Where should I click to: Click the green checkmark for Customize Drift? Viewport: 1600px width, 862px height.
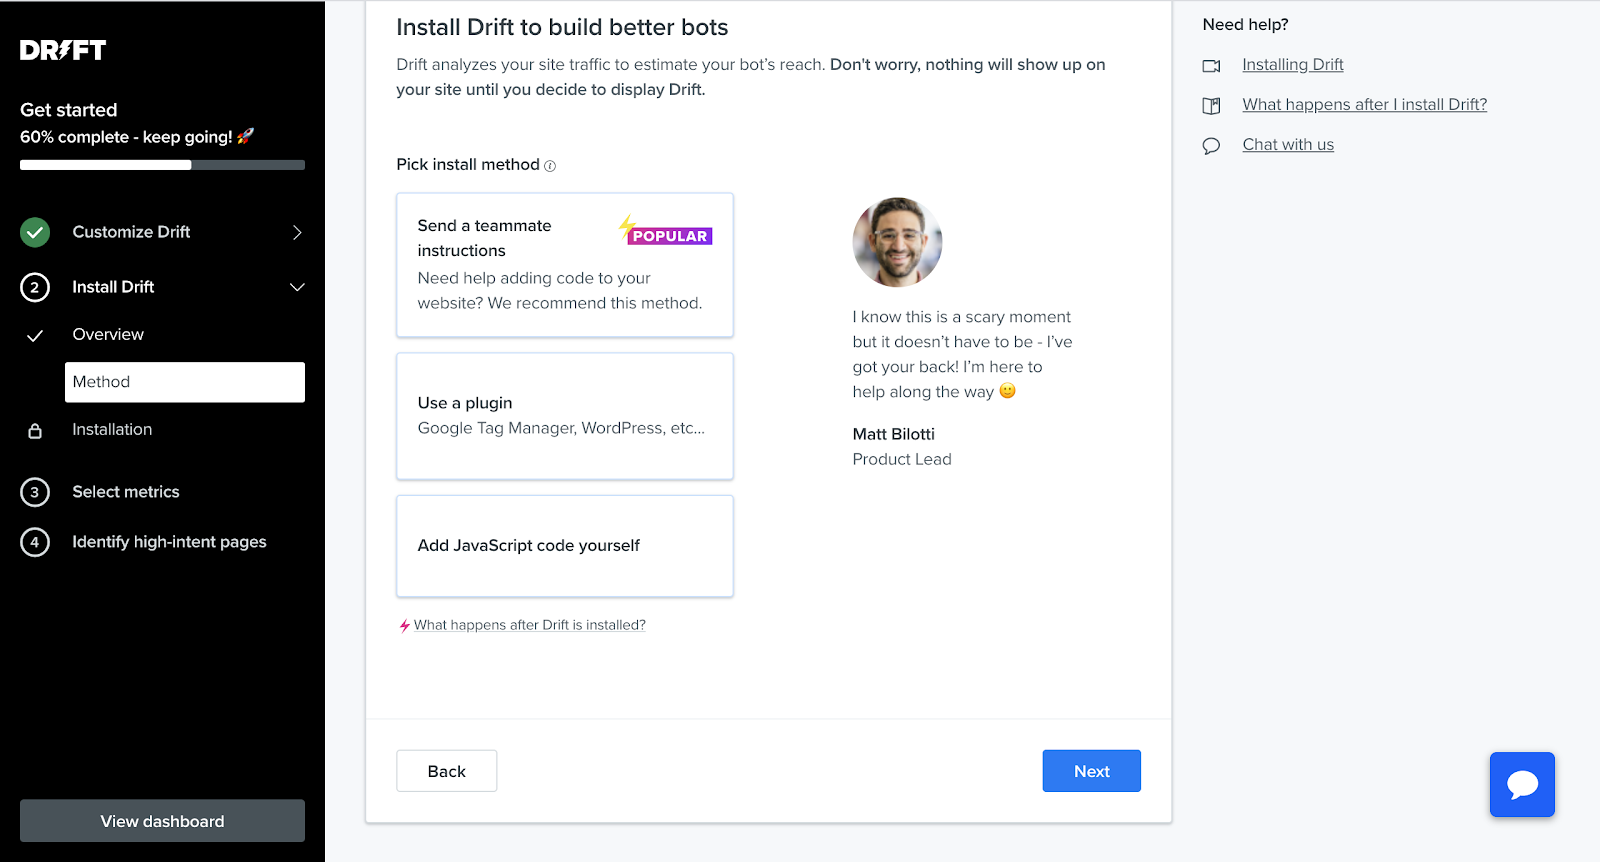pyautogui.click(x=35, y=232)
